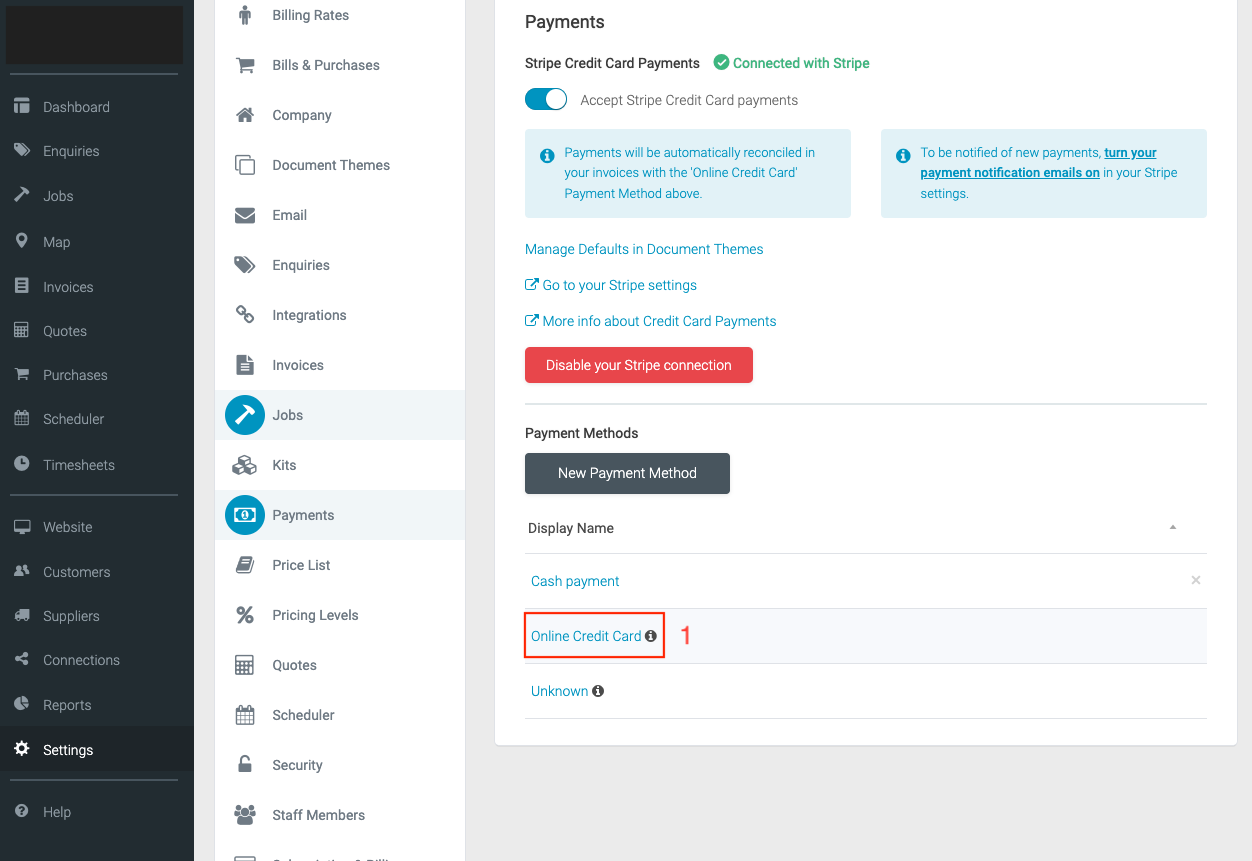This screenshot has height=861, width=1252.
Task: Open Quotes in settings menu
Action: click(x=340, y=665)
